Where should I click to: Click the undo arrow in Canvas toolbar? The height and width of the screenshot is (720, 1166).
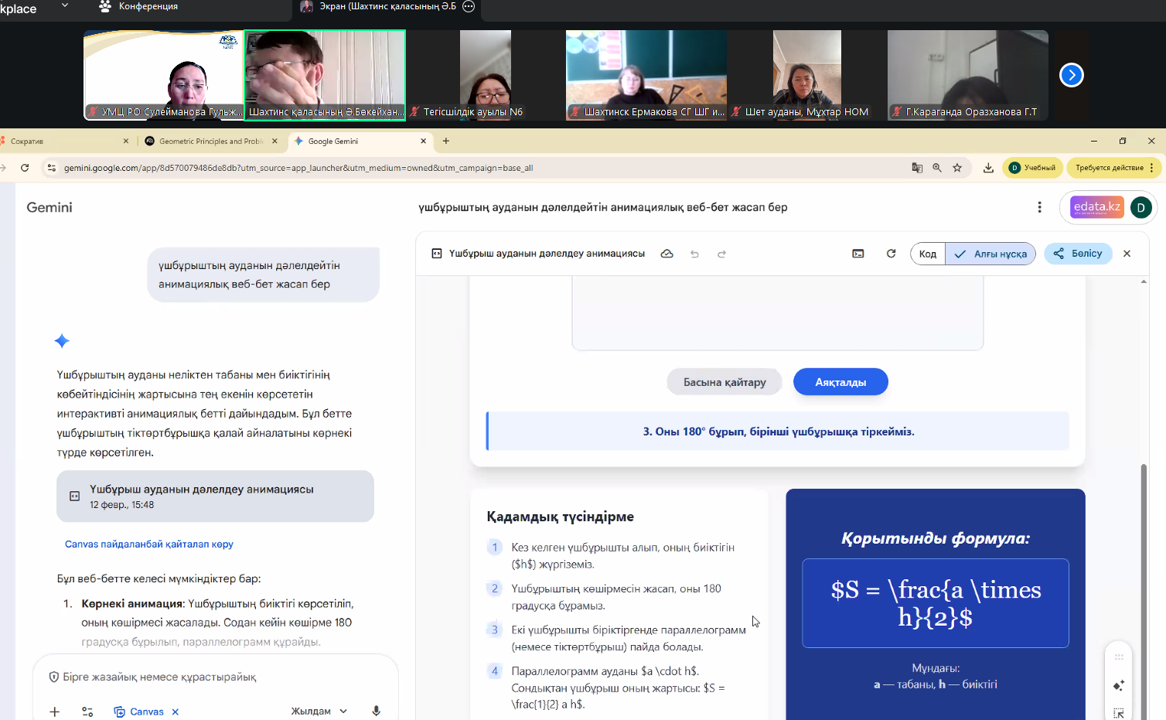tap(694, 254)
